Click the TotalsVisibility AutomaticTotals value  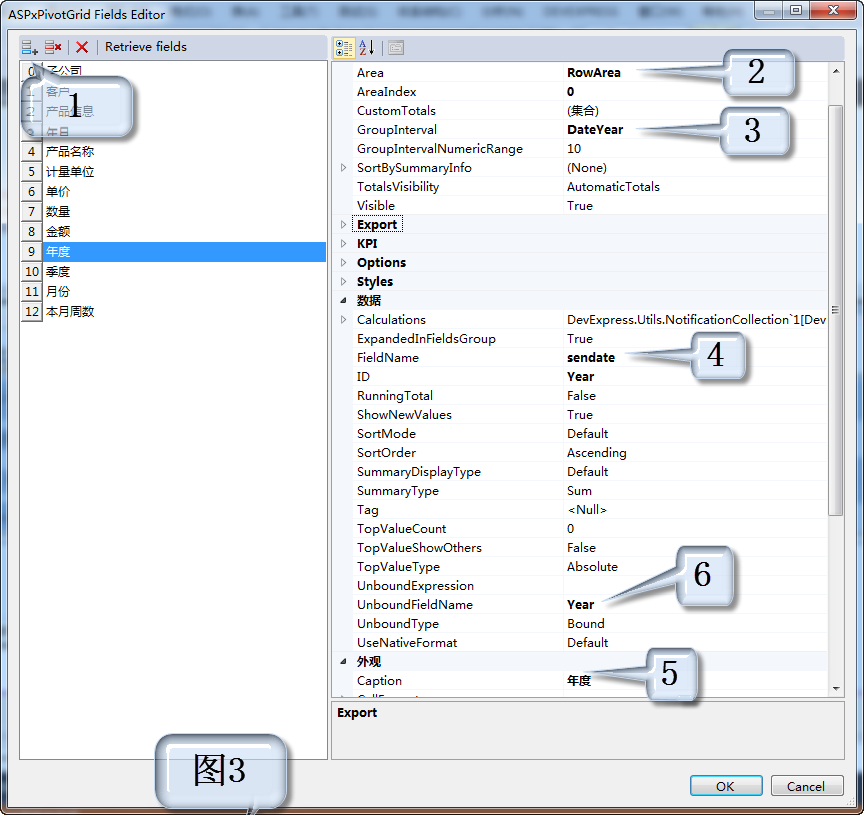pos(613,187)
